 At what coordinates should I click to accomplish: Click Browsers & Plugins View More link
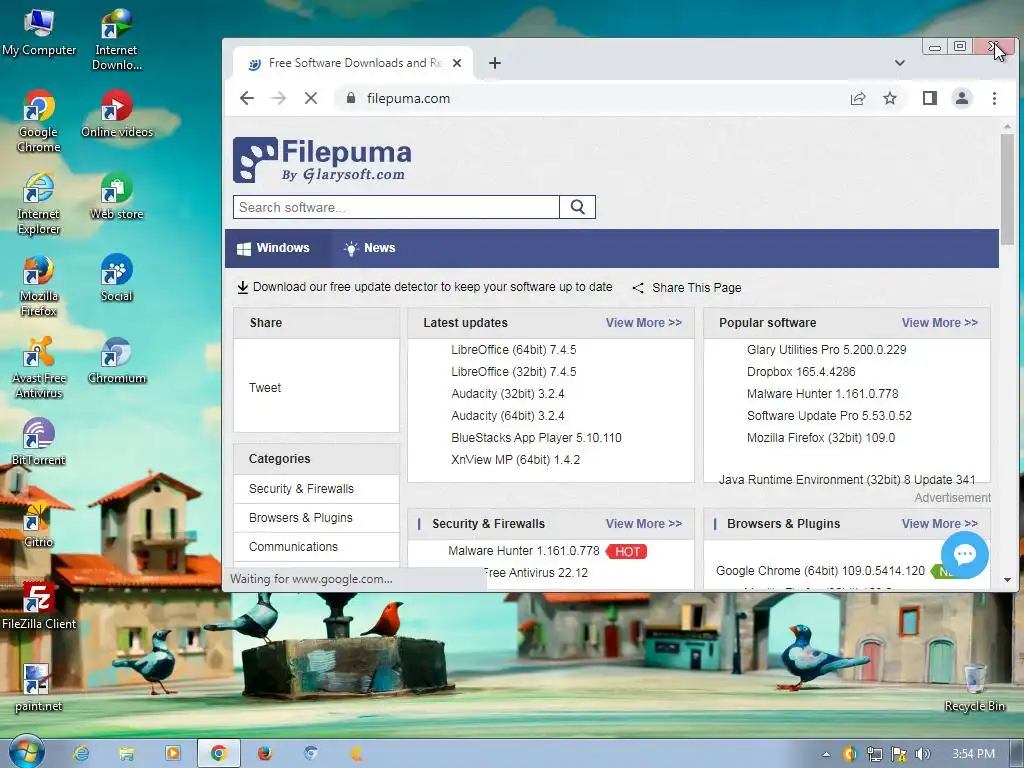pyautogui.click(x=940, y=524)
